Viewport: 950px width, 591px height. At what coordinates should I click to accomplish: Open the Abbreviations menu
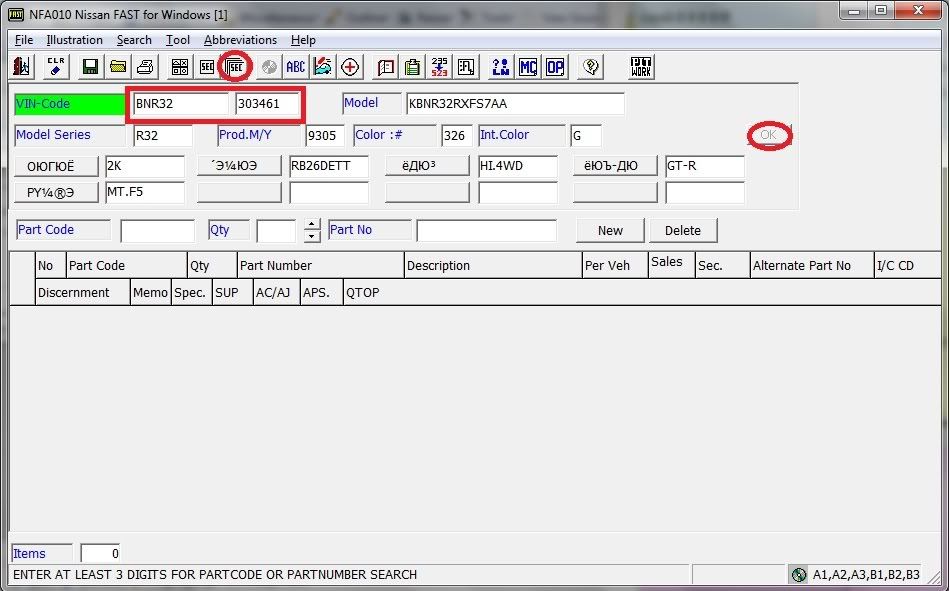[240, 40]
